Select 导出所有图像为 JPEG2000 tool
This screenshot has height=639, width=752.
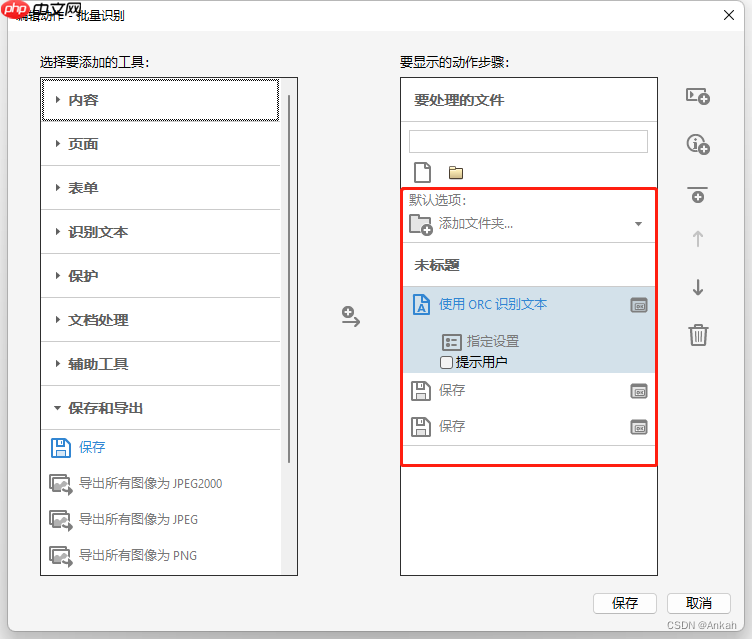(150, 483)
